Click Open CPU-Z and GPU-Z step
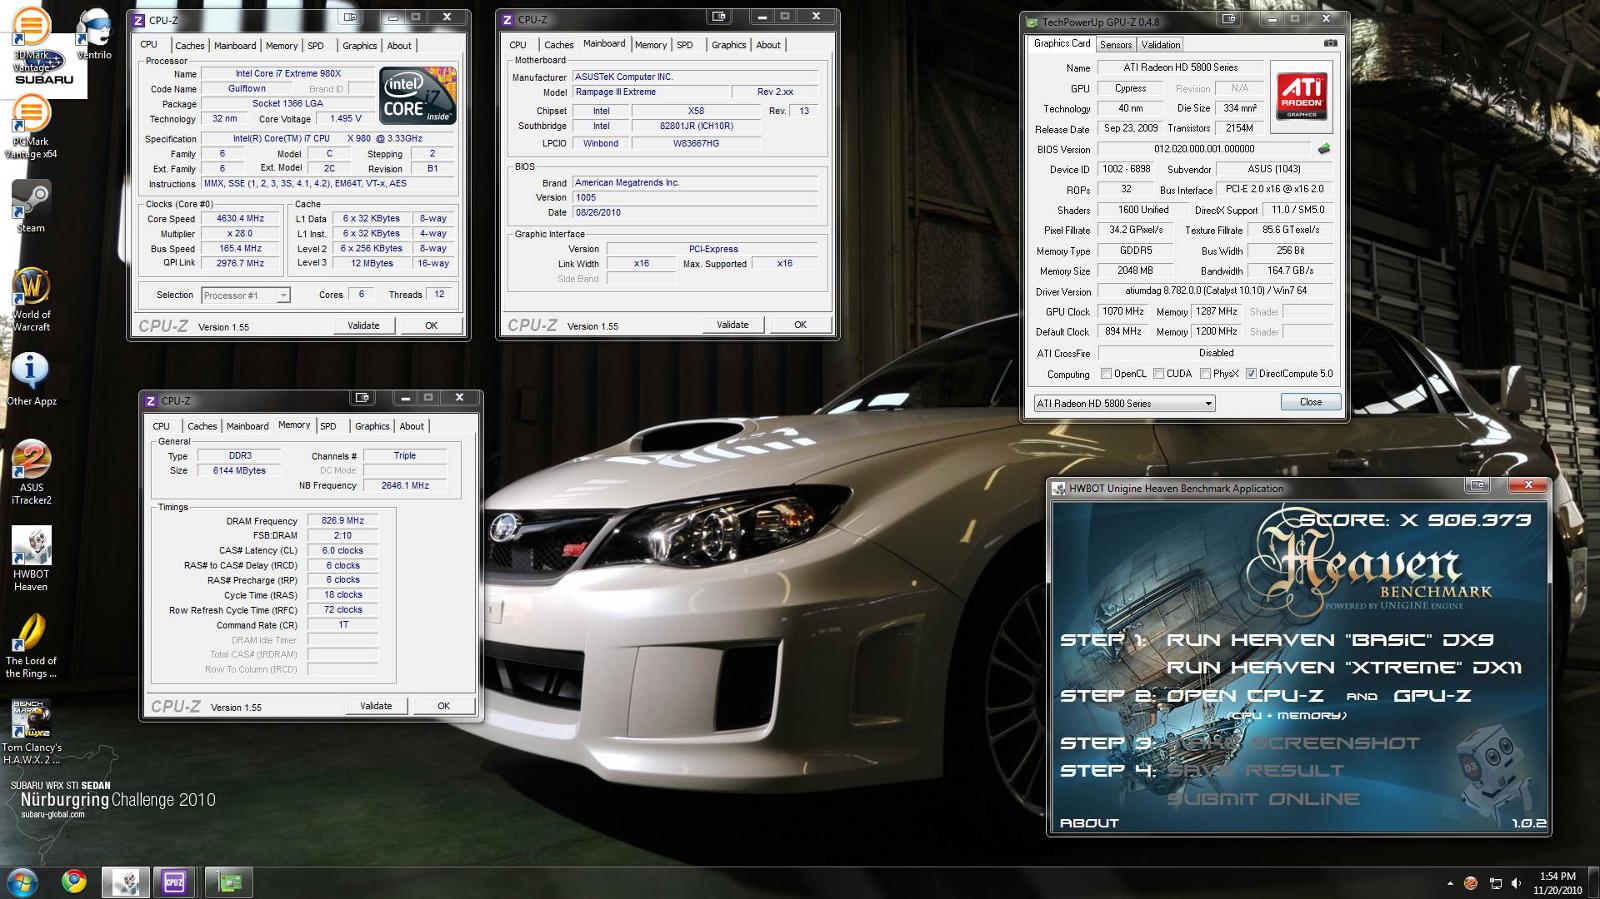 [1319, 696]
